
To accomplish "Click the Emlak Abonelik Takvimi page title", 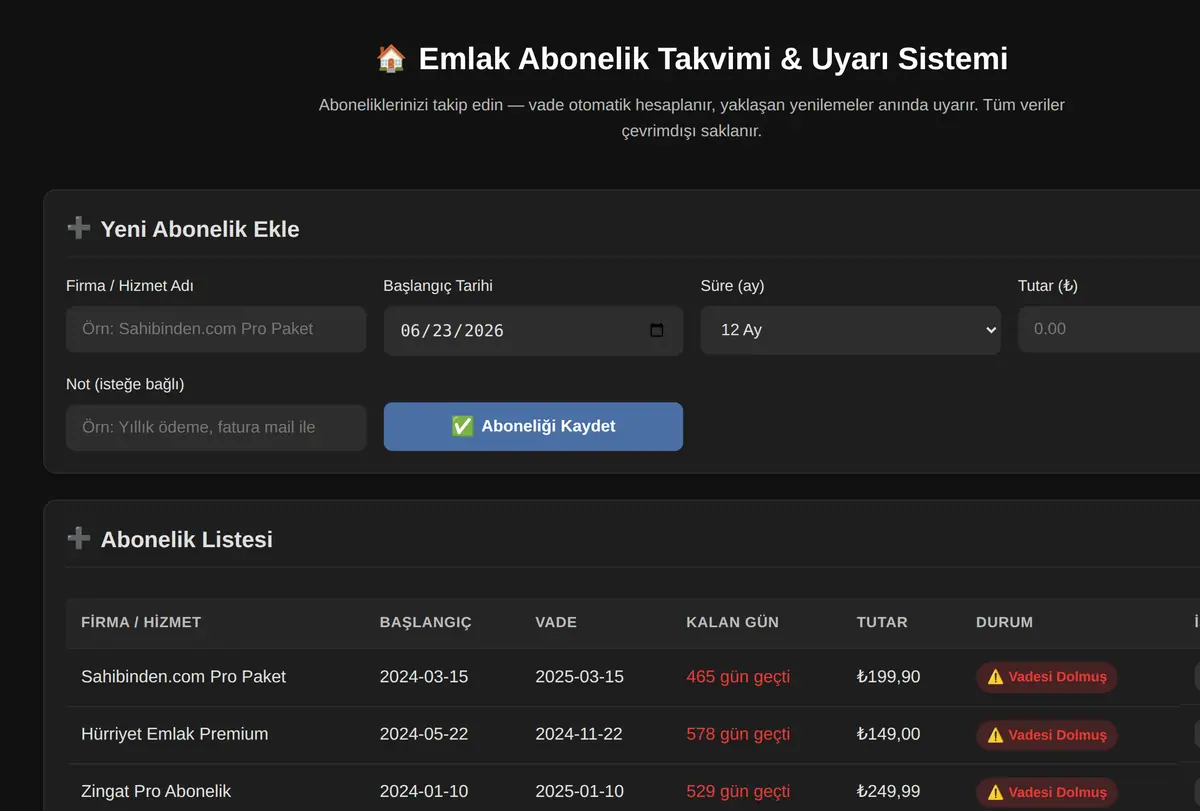I will (713, 58).
